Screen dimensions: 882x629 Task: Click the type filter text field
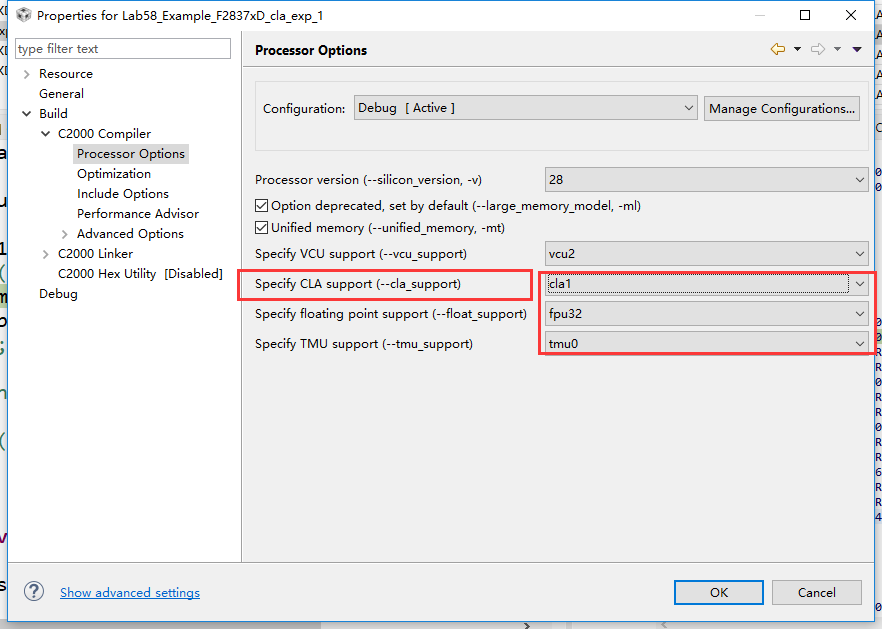click(x=123, y=49)
